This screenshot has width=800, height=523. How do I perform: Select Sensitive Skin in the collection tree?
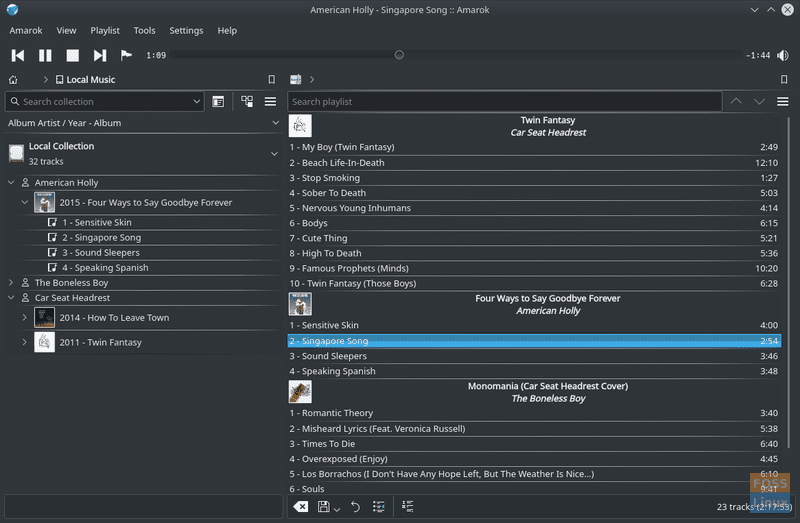pos(97,222)
